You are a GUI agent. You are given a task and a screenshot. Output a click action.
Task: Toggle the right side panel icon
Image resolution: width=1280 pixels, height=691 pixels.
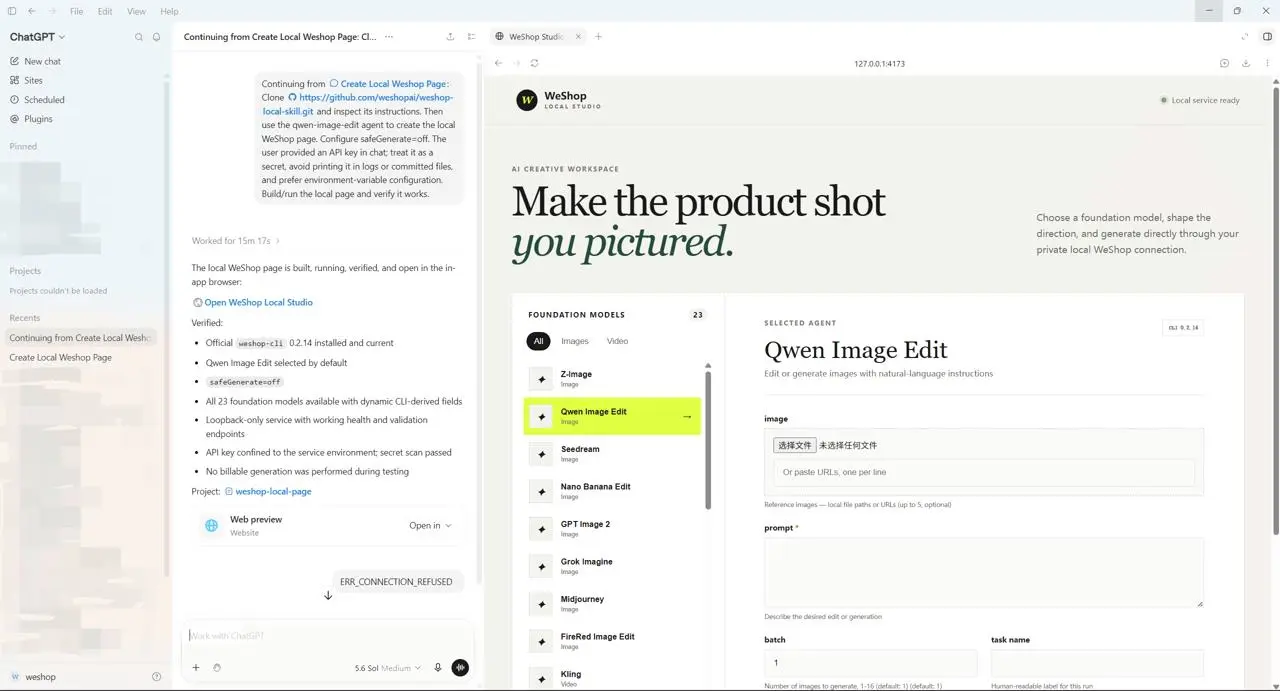pyautogui.click(x=1267, y=37)
